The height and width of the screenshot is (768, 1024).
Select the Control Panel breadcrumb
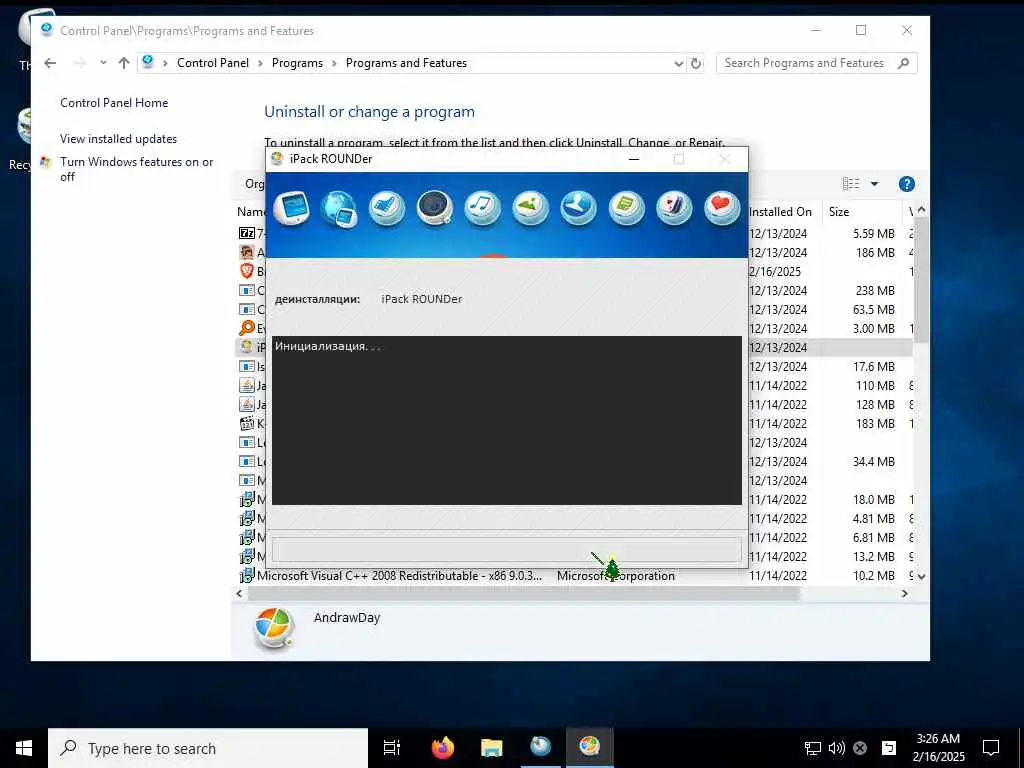point(213,63)
